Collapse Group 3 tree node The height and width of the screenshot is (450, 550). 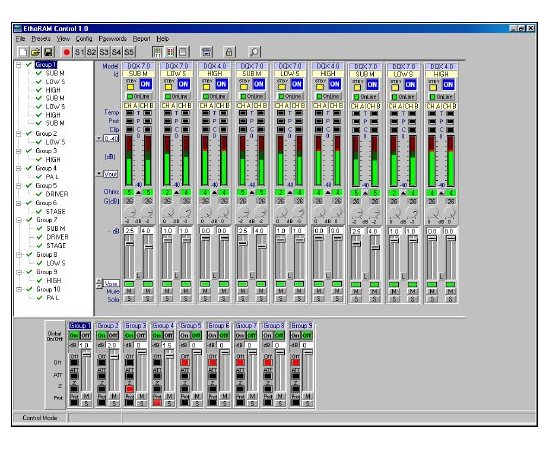(19, 151)
